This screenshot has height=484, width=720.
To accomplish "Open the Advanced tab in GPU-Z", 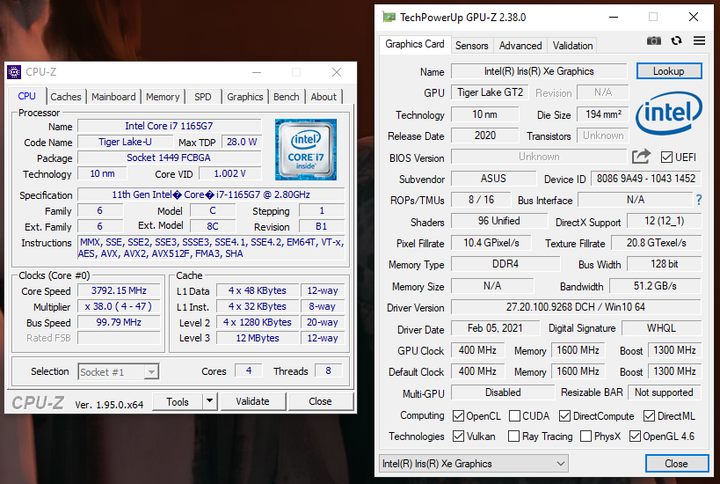I will [520, 45].
